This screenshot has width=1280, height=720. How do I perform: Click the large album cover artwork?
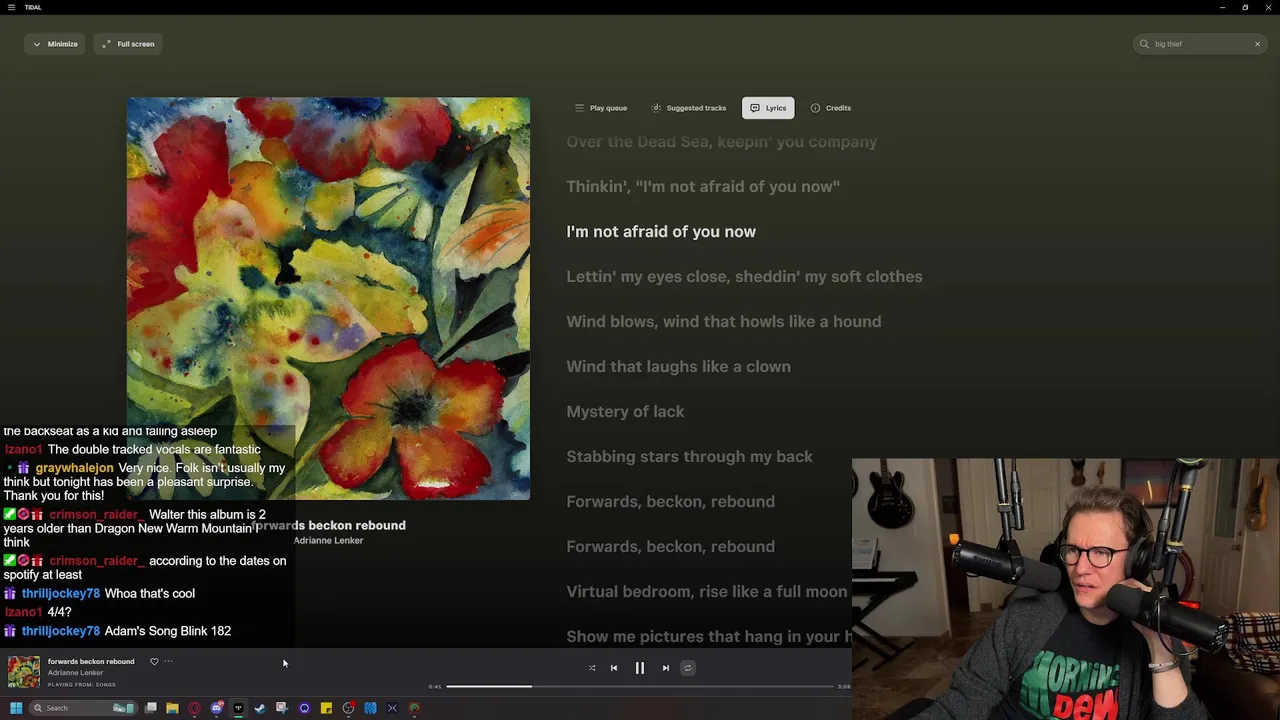point(328,298)
